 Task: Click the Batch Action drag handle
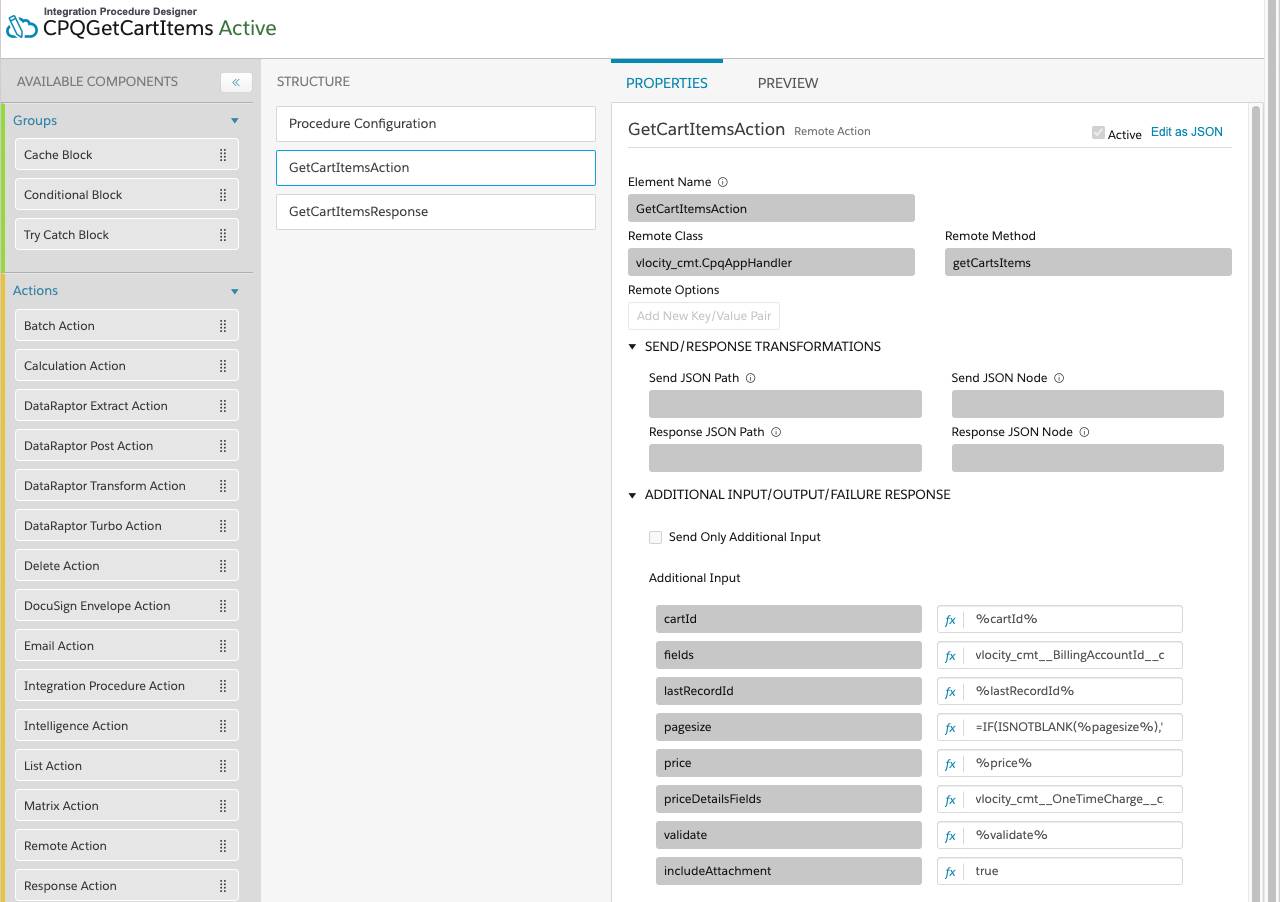click(223, 326)
